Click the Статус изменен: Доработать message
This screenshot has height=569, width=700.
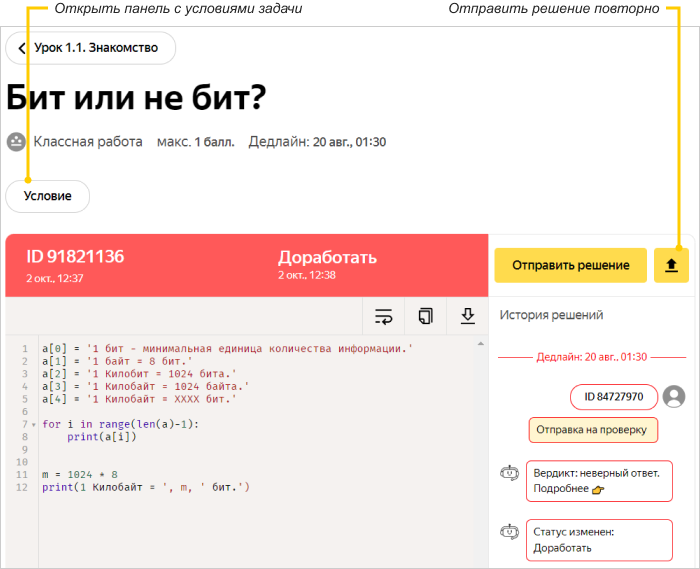click(598, 539)
